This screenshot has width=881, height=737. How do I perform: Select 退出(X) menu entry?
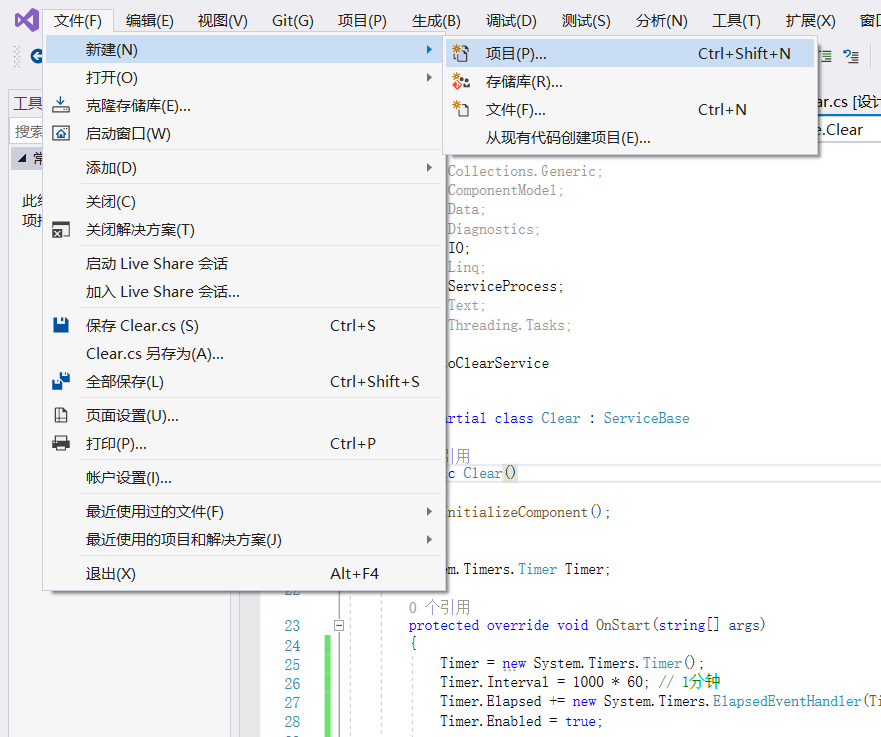(244, 574)
